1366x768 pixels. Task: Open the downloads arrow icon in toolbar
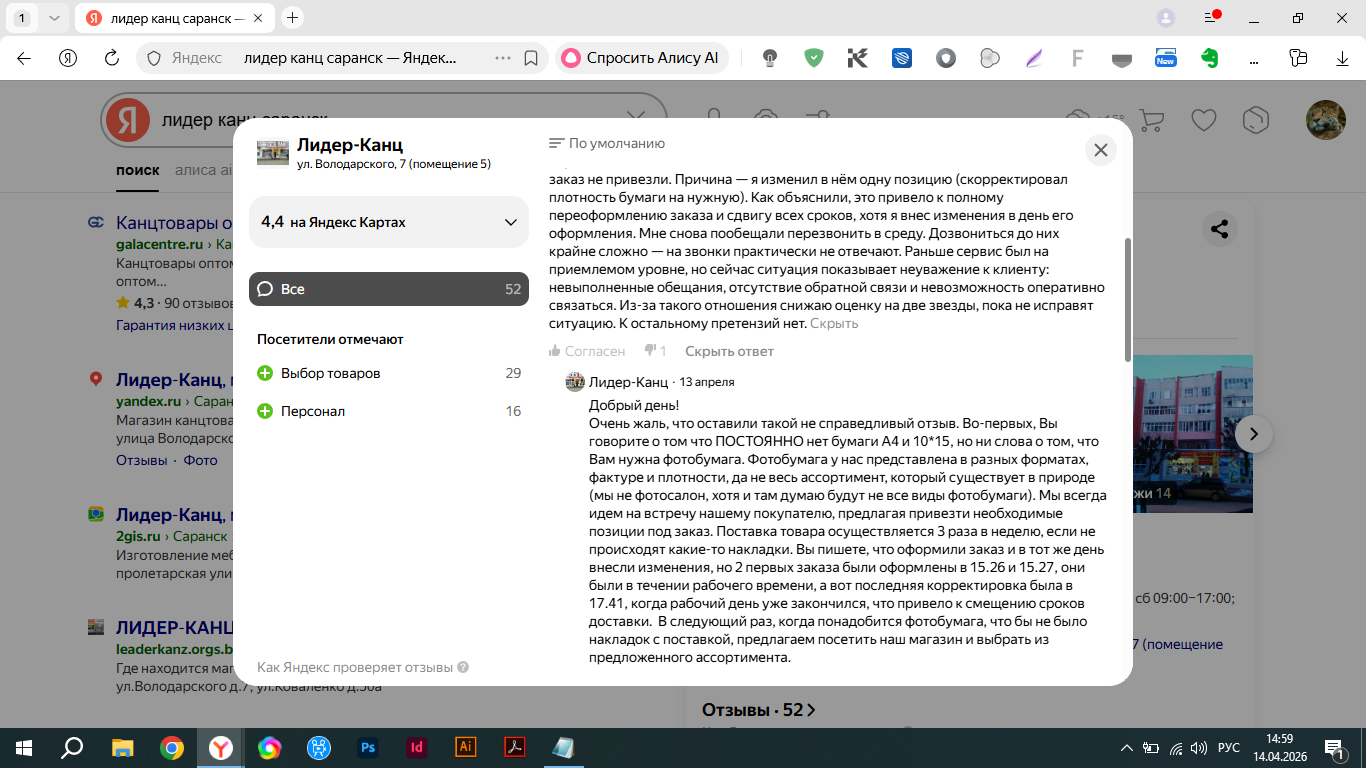[1343, 58]
